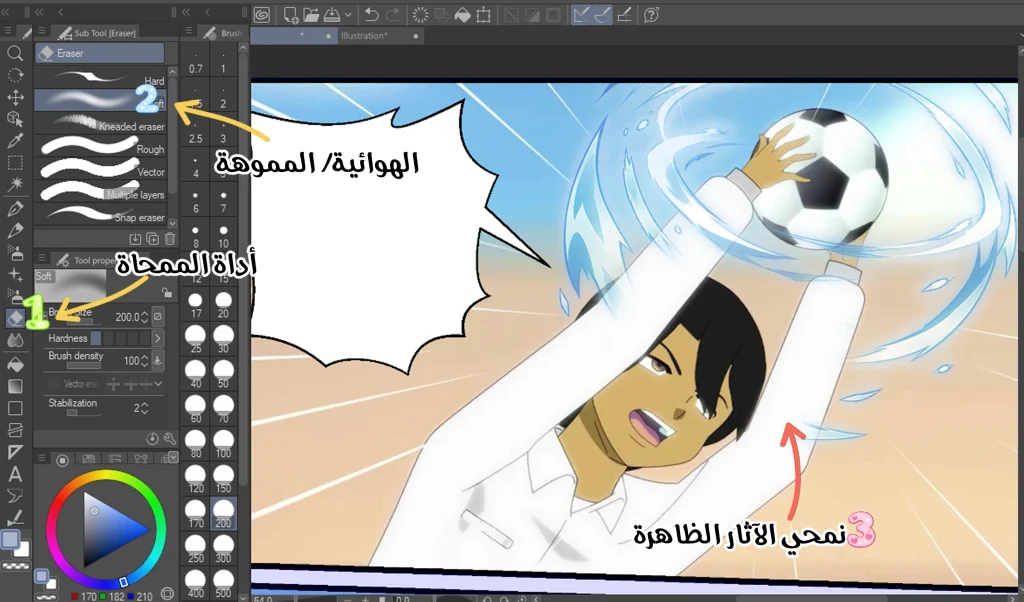The width and height of the screenshot is (1024, 602).
Task: Select the transparent color swatch
Action: (15, 567)
